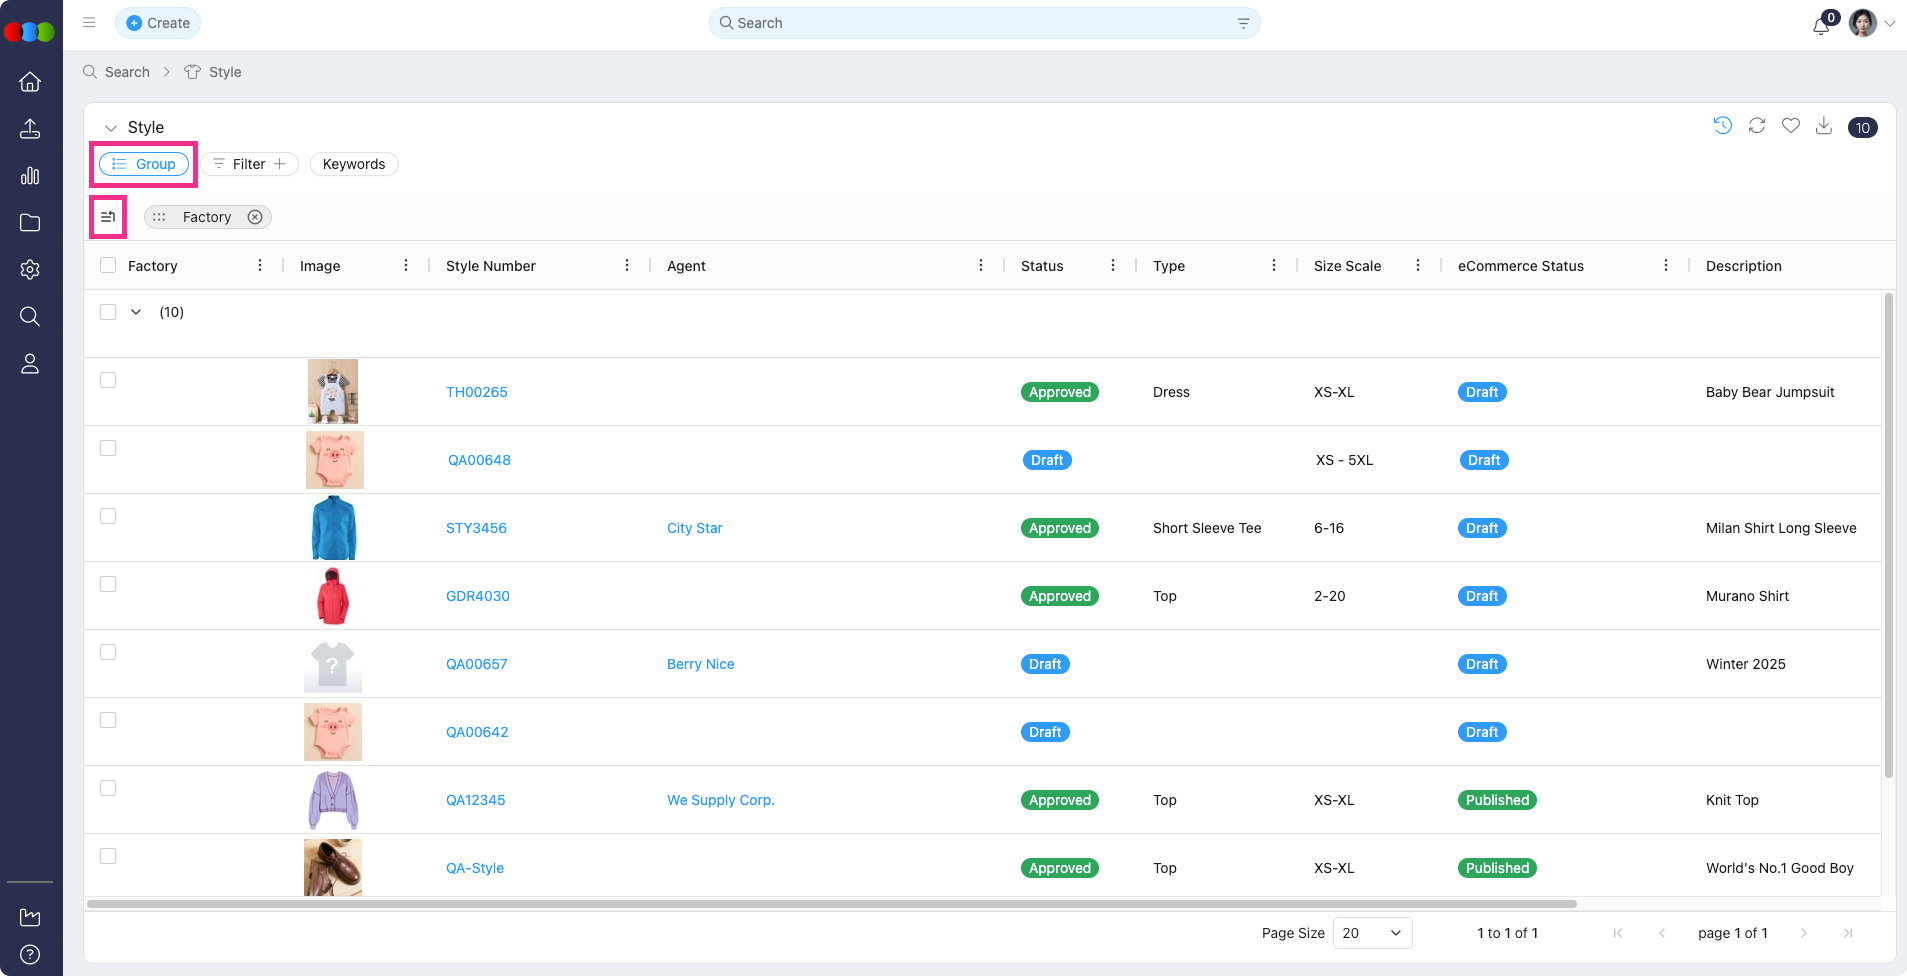Open the notifications bell
The image size is (1907, 976).
coord(1821,25)
